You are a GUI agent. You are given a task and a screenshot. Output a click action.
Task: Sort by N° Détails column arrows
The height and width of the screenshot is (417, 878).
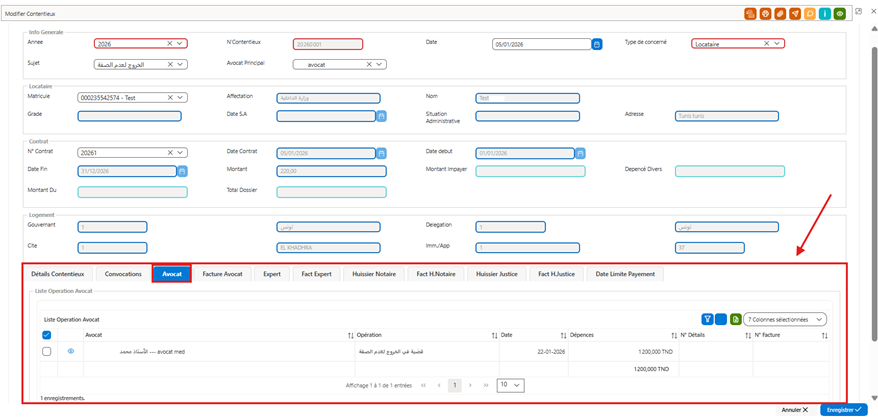click(x=748, y=335)
